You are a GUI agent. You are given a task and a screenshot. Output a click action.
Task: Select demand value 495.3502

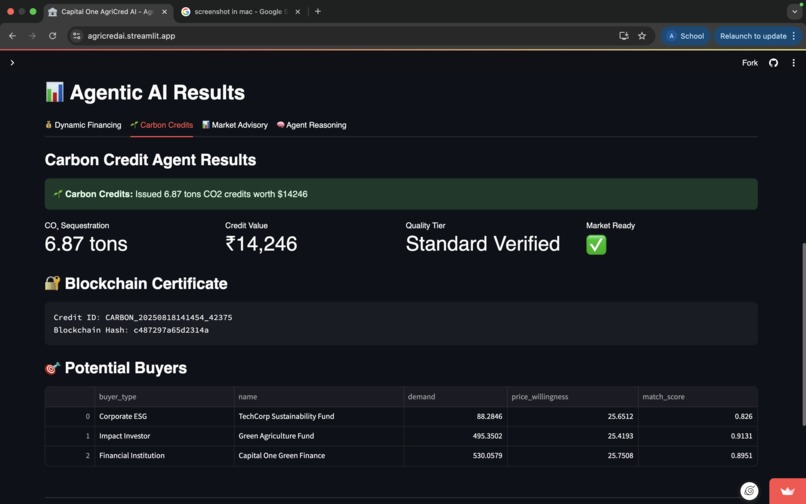tap(455, 436)
